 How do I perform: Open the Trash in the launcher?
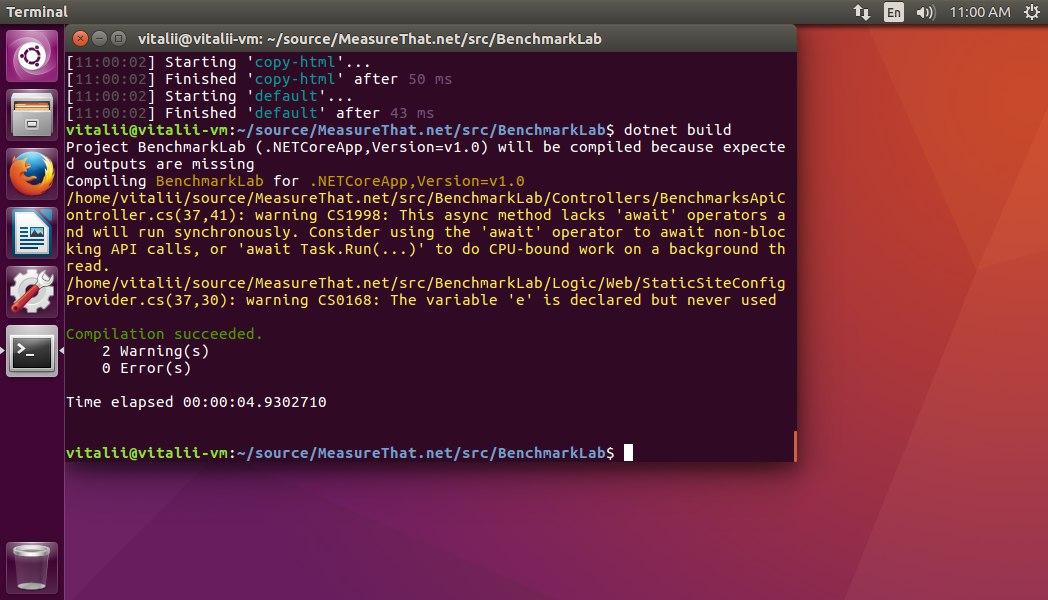click(31, 567)
